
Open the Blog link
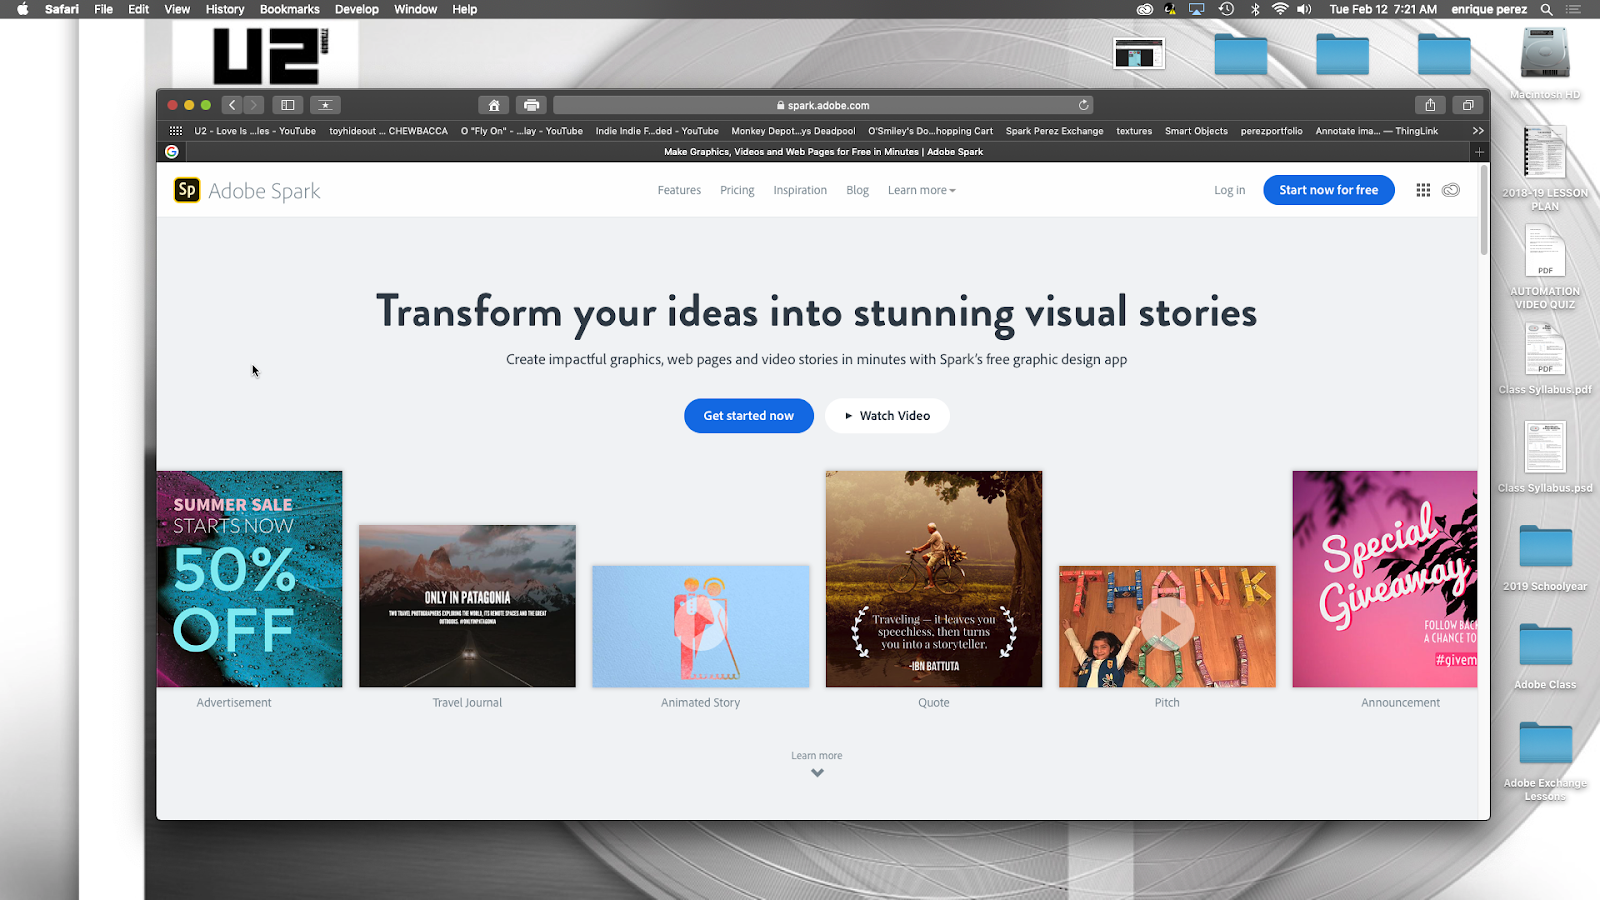[x=857, y=190]
